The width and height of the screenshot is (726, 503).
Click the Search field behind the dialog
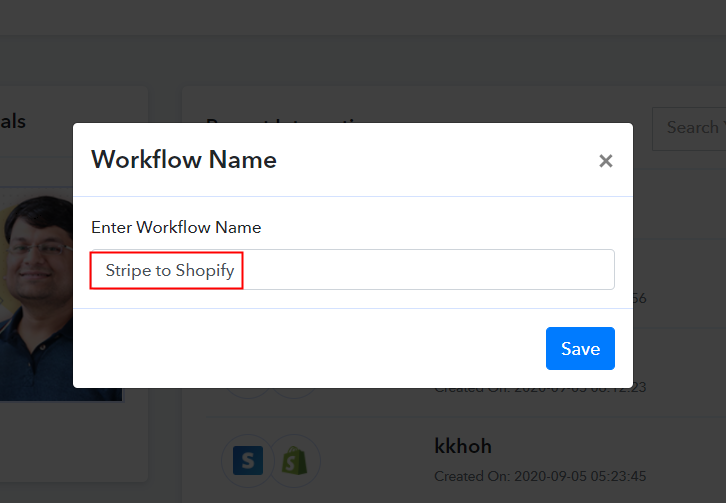click(x=689, y=129)
